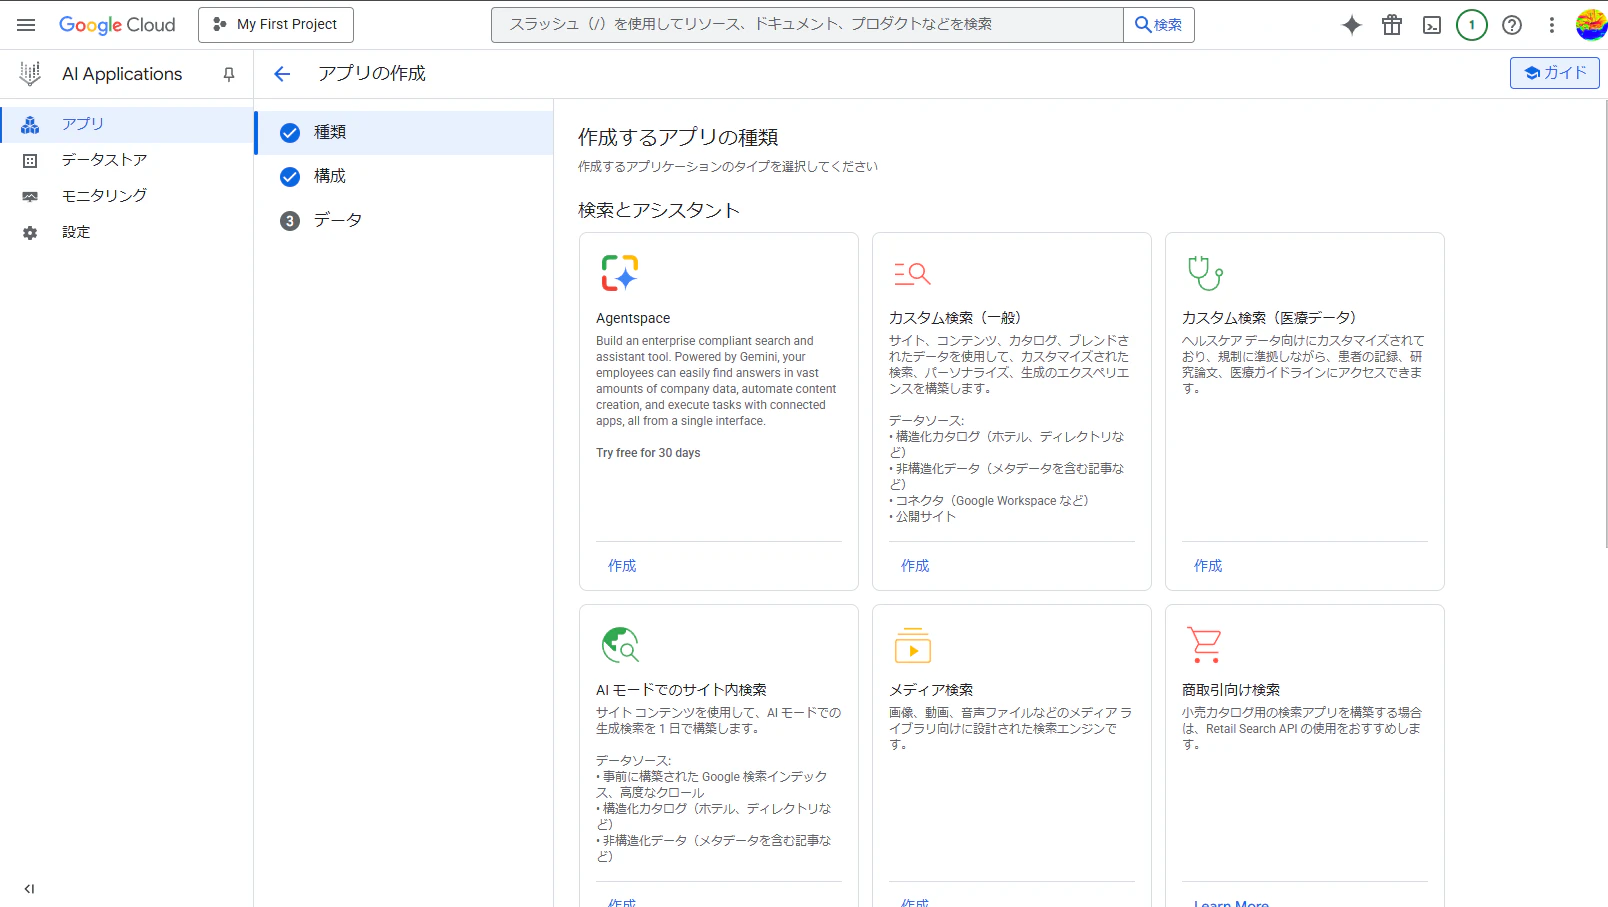Click 作成 on the カスタム検索（医療データ）card

click(1208, 566)
